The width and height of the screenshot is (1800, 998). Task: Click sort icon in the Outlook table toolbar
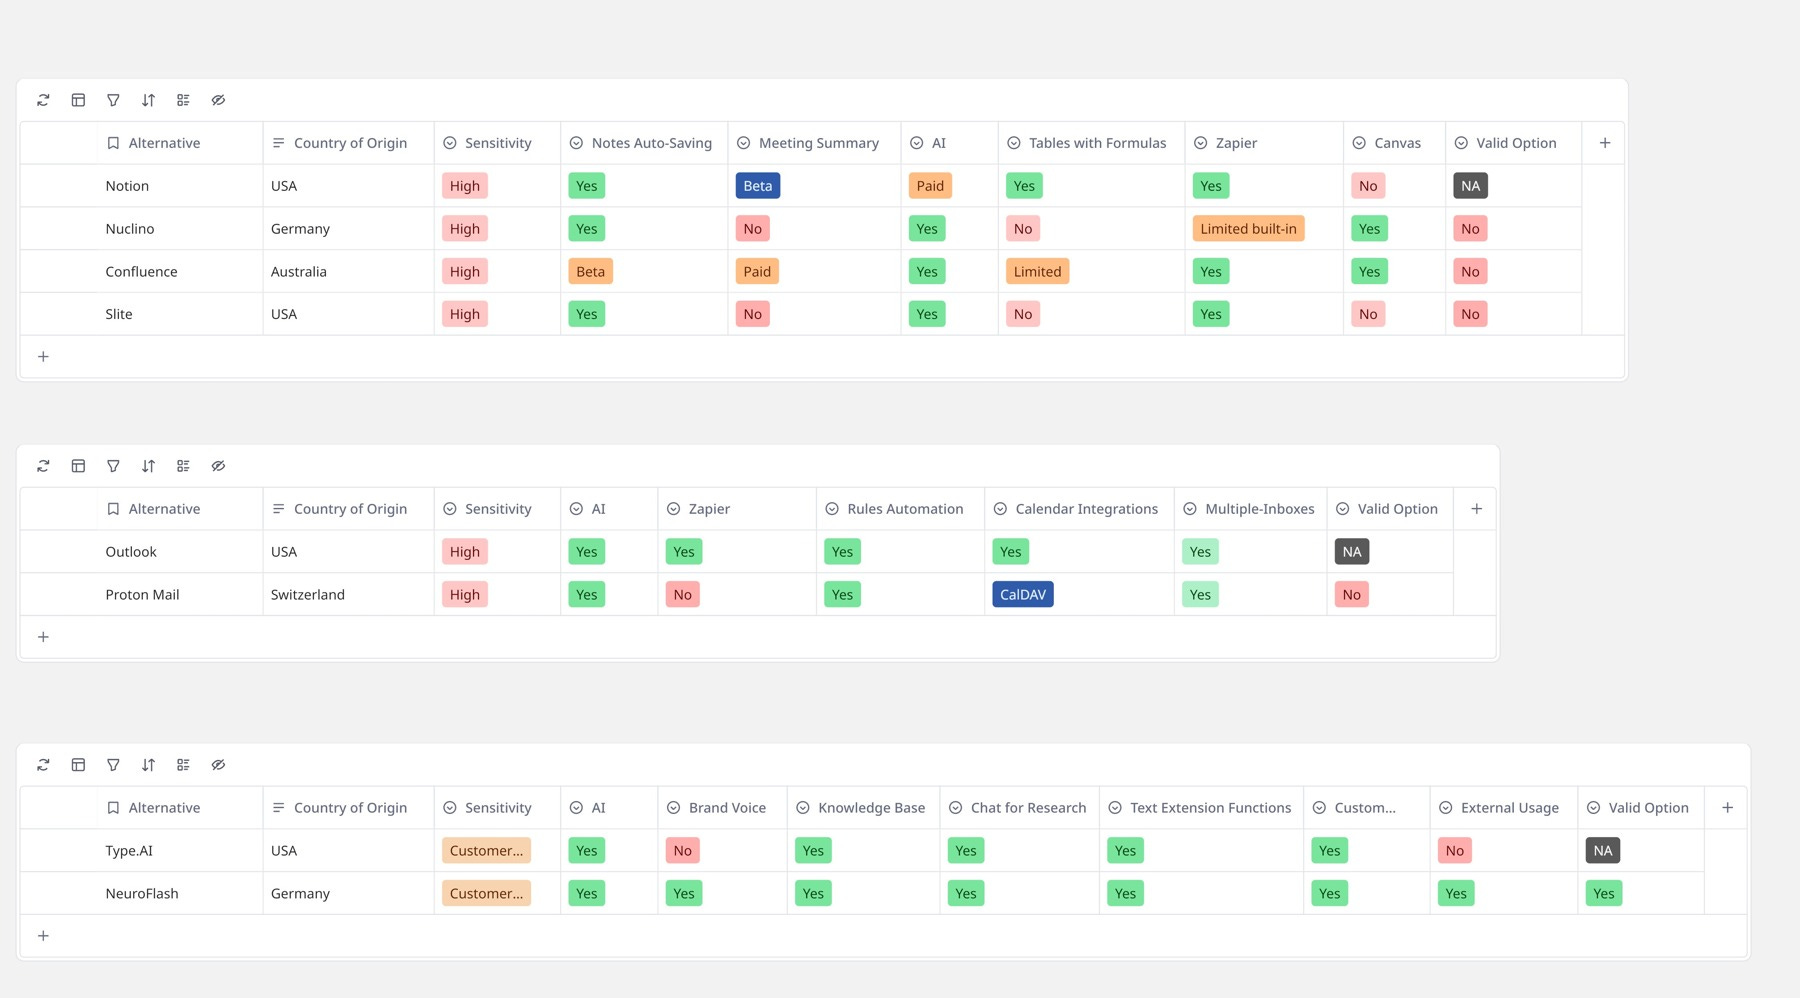point(148,466)
